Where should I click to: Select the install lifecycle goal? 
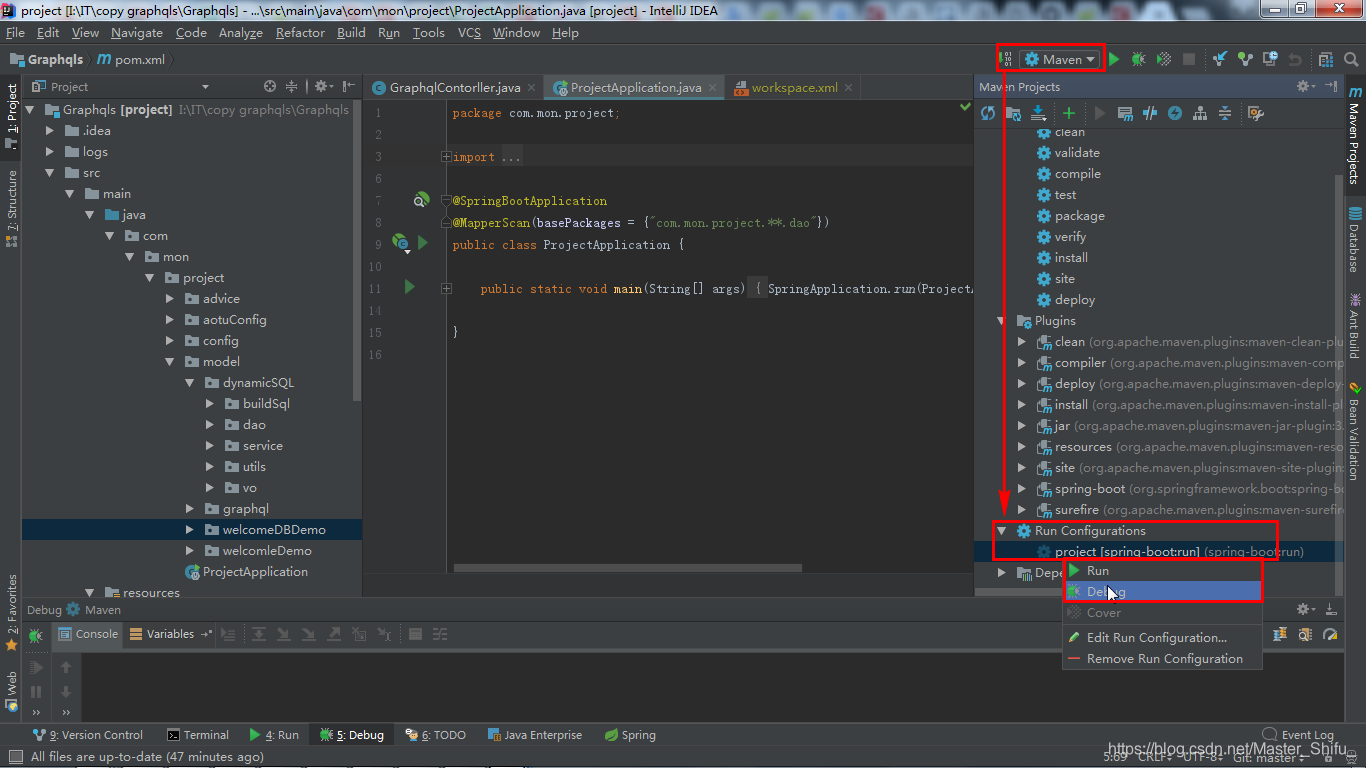1071,257
